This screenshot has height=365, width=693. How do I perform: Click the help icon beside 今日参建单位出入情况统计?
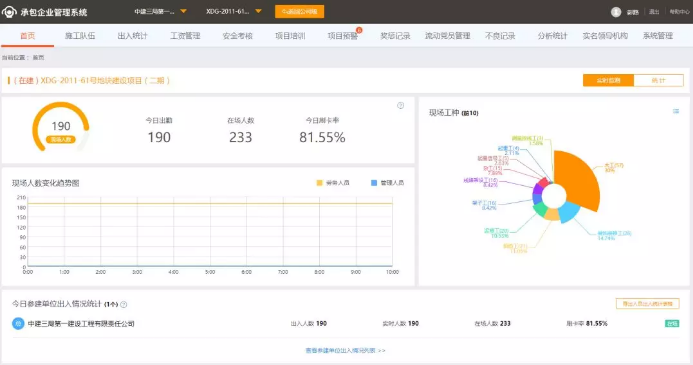coord(124,304)
